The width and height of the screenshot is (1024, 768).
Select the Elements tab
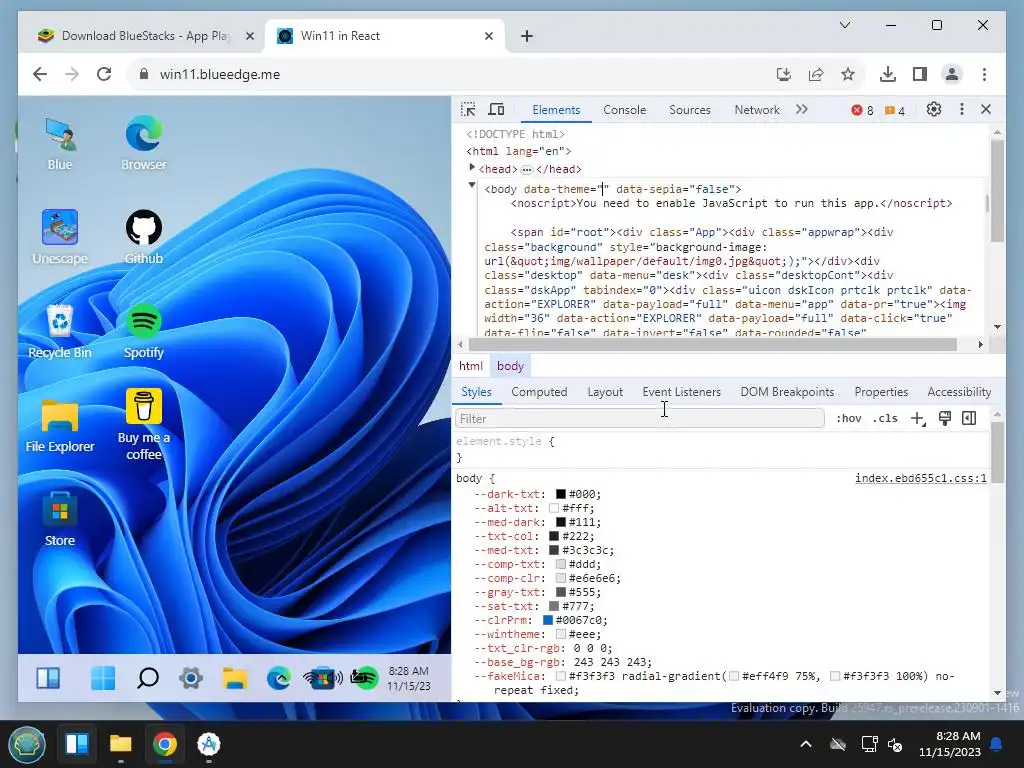pos(556,110)
